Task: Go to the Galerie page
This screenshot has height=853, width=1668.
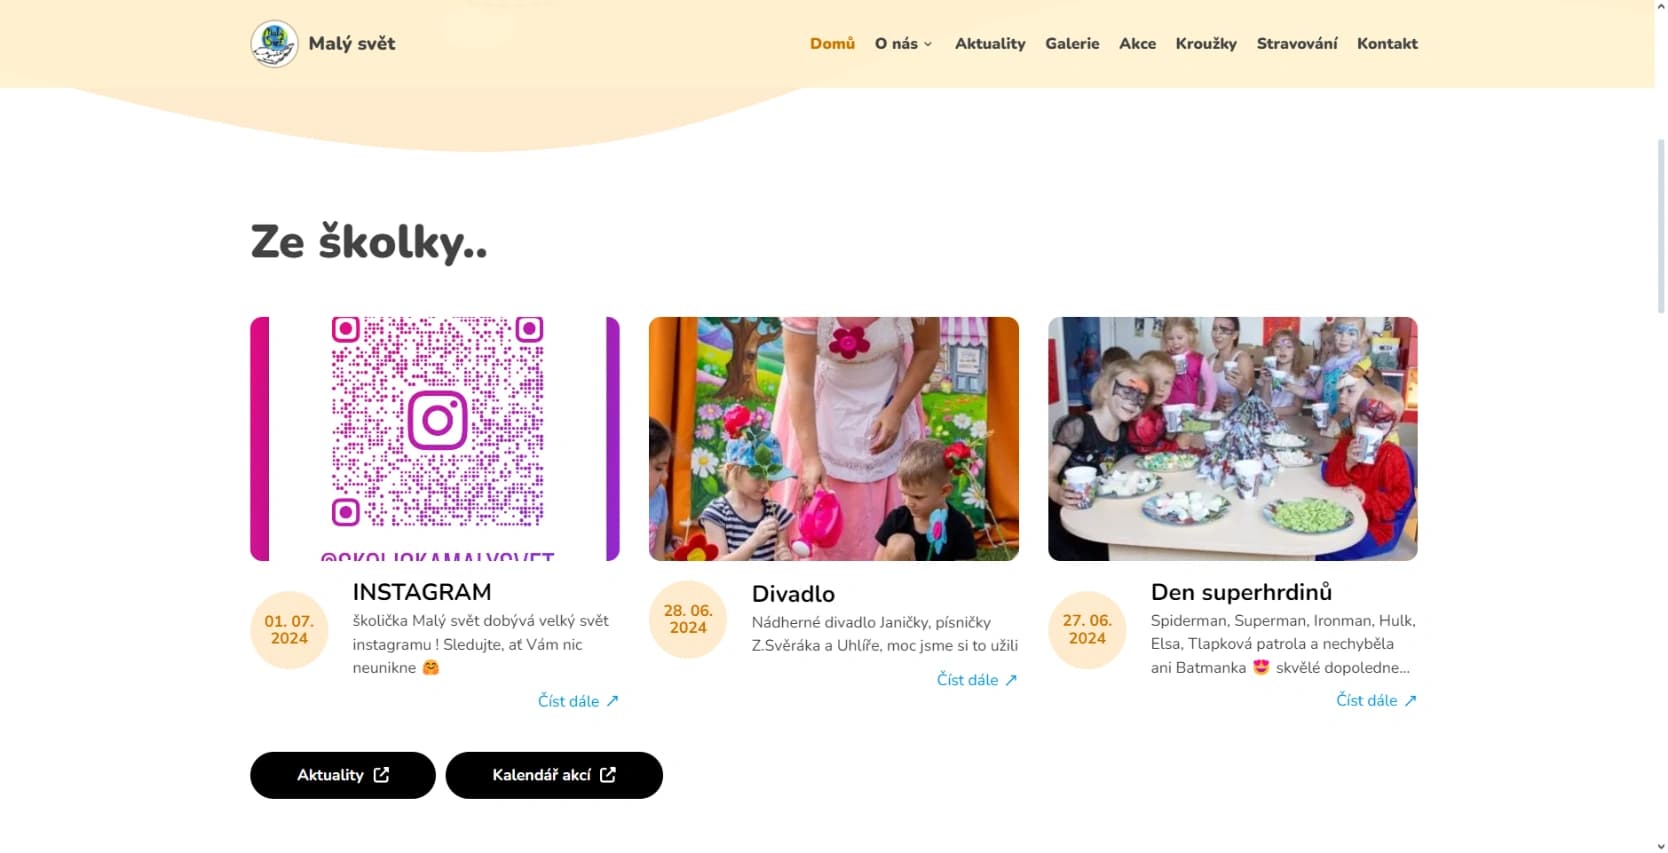Action: pyautogui.click(x=1072, y=44)
